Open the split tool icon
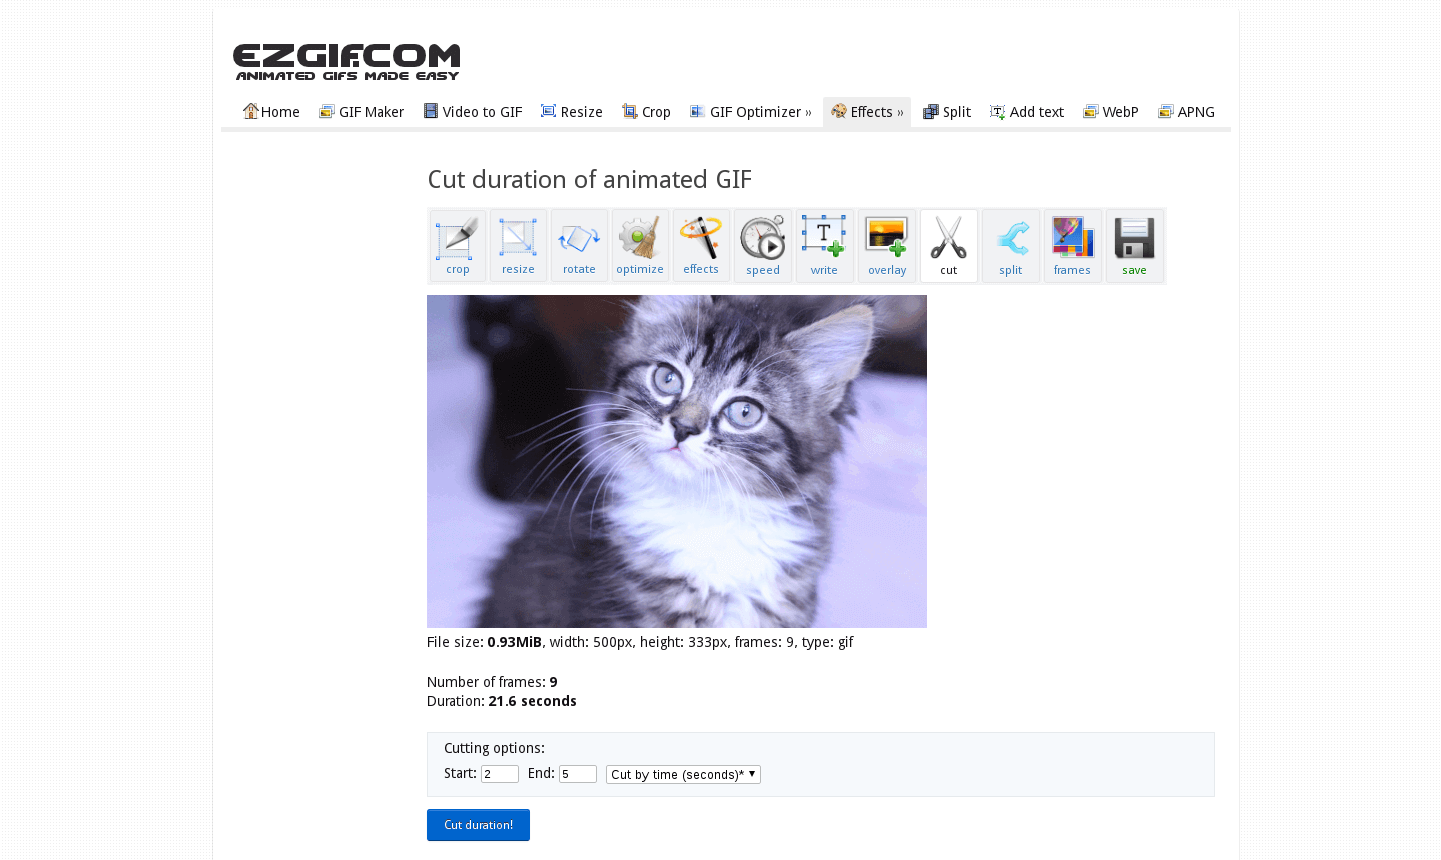1441x860 pixels. tap(1011, 246)
